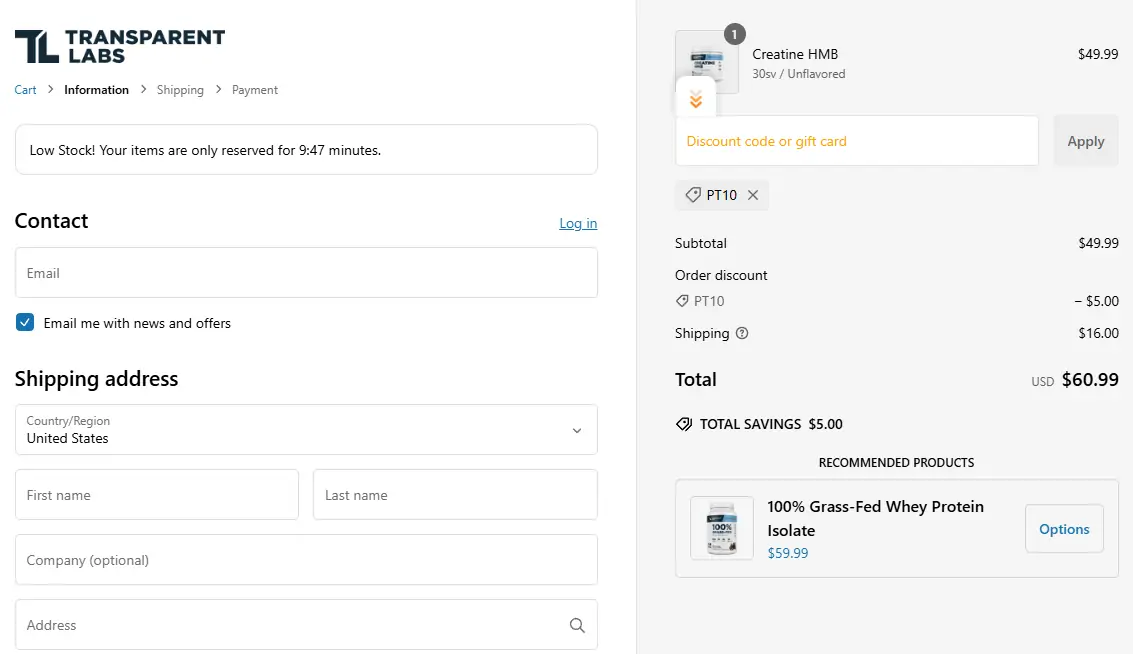Open Options for Whey Protein Isolate
The image size is (1133, 654).
1063,529
